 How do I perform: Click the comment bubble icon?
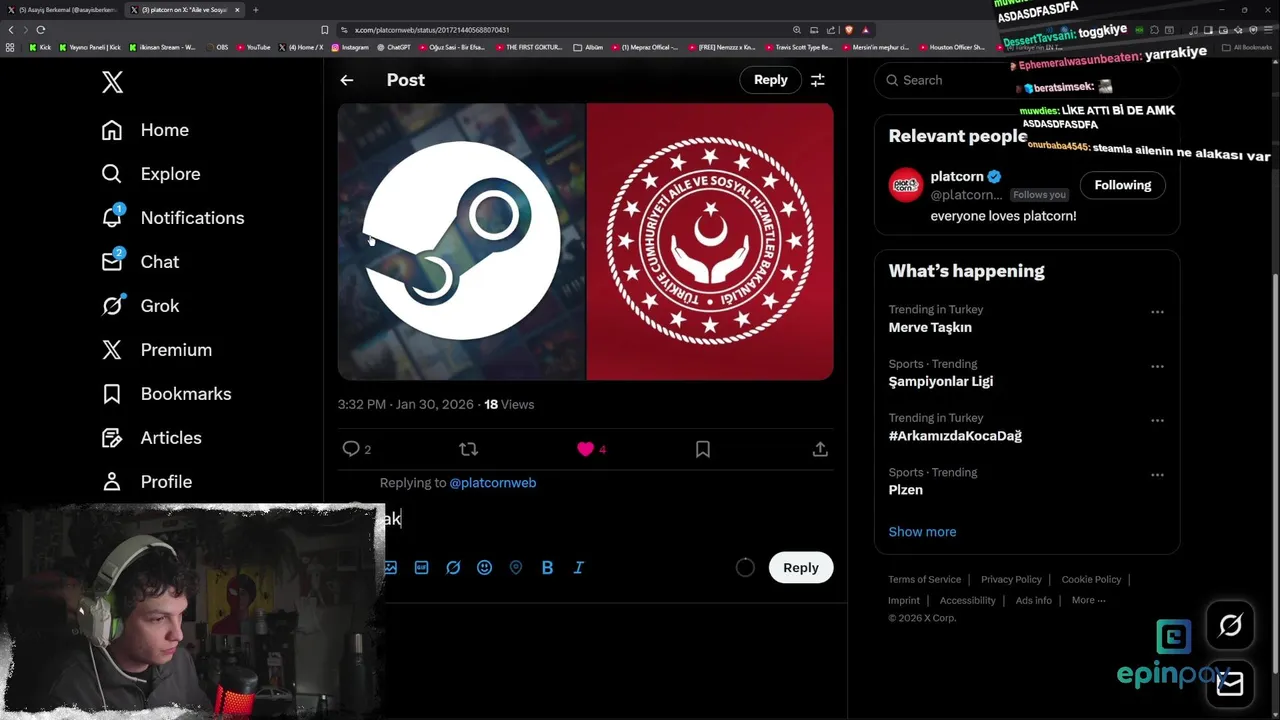(x=351, y=449)
